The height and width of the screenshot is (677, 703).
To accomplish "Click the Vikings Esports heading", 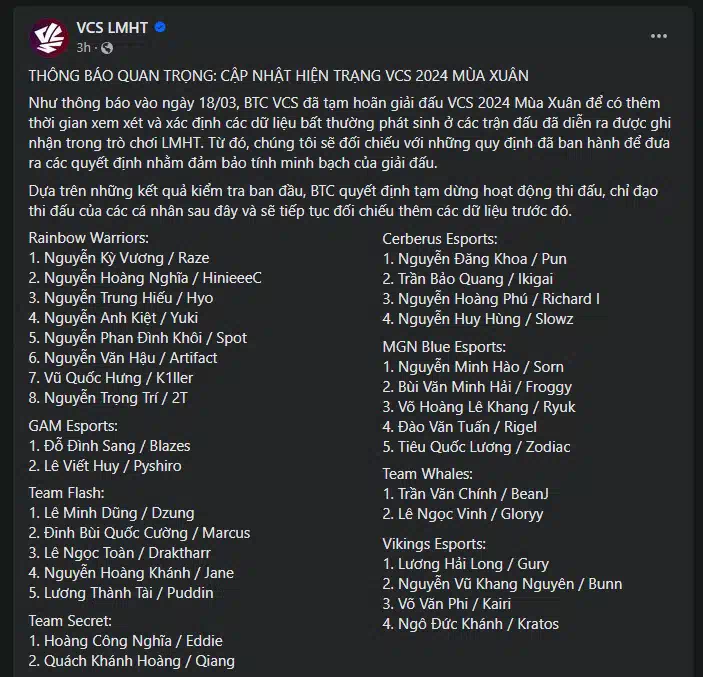I will 434,544.
